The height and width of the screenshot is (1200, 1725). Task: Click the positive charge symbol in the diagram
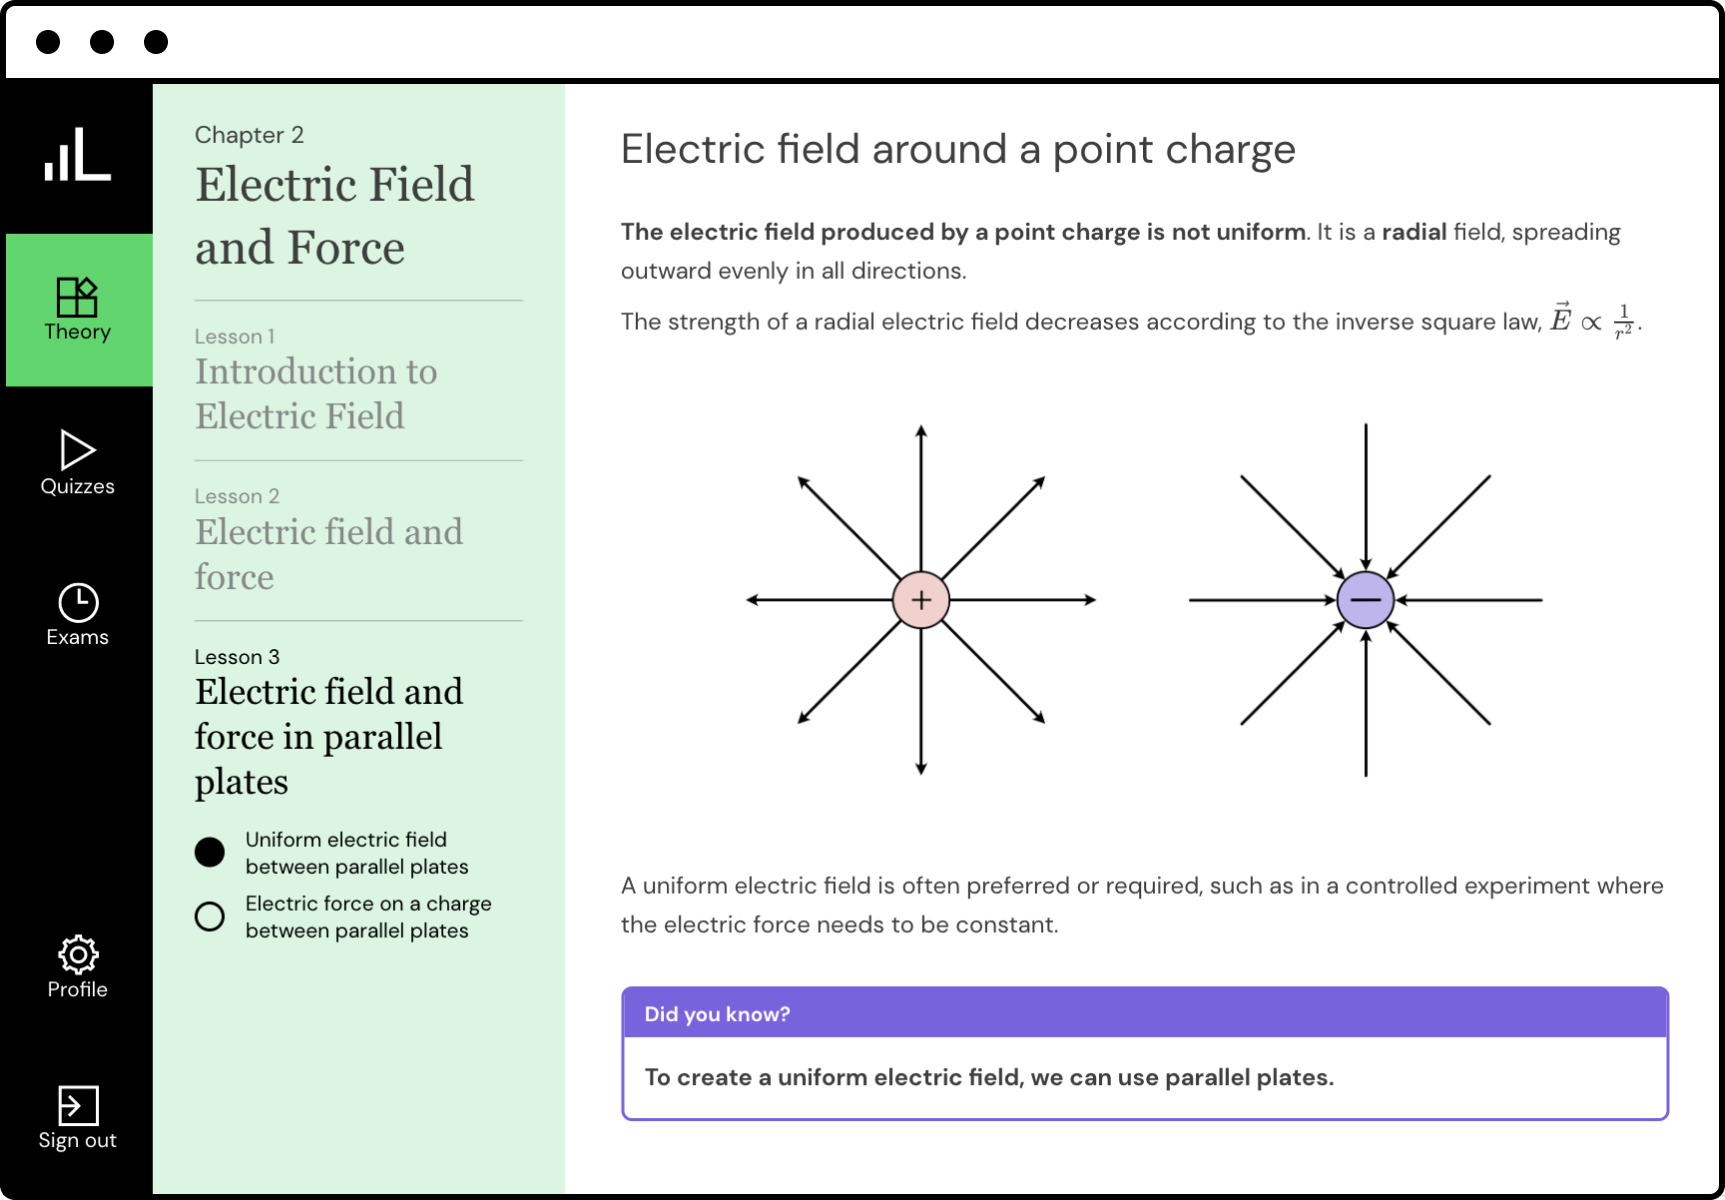click(x=921, y=600)
